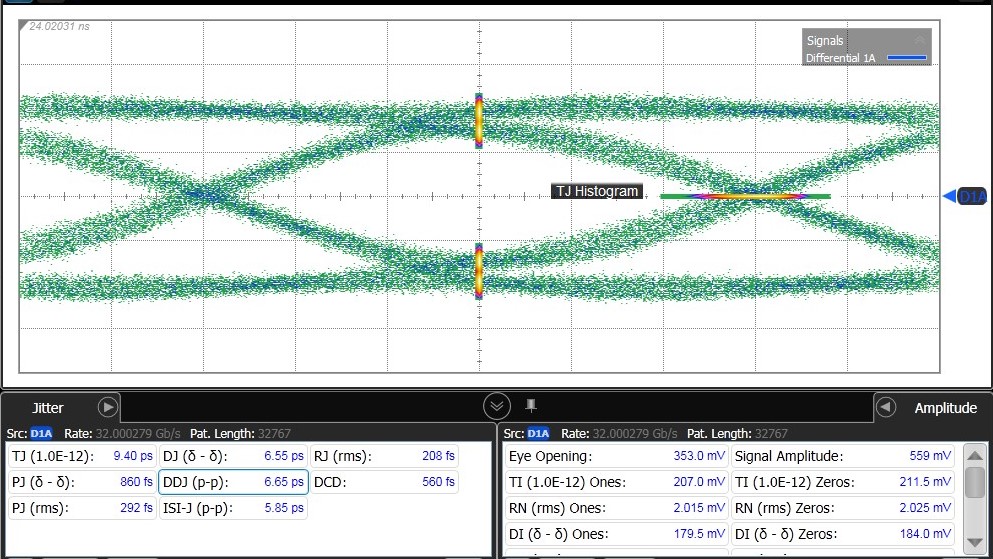993x559 pixels.
Task: Select the DDJ (p-p) measurement field
Action: pos(233,482)
